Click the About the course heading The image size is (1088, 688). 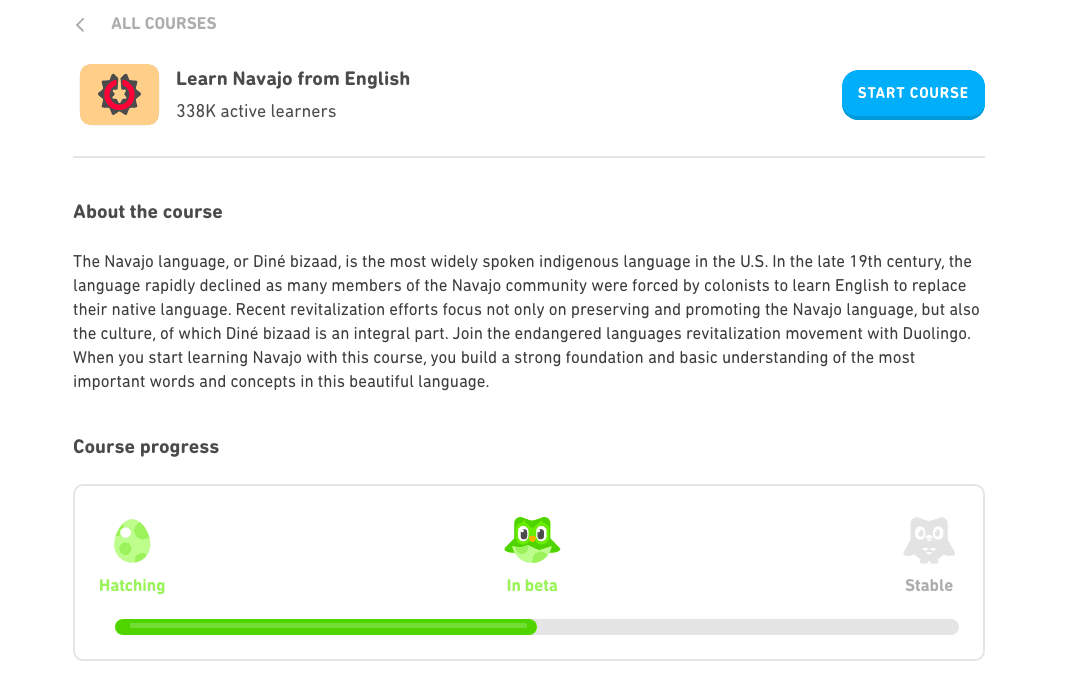148,212
